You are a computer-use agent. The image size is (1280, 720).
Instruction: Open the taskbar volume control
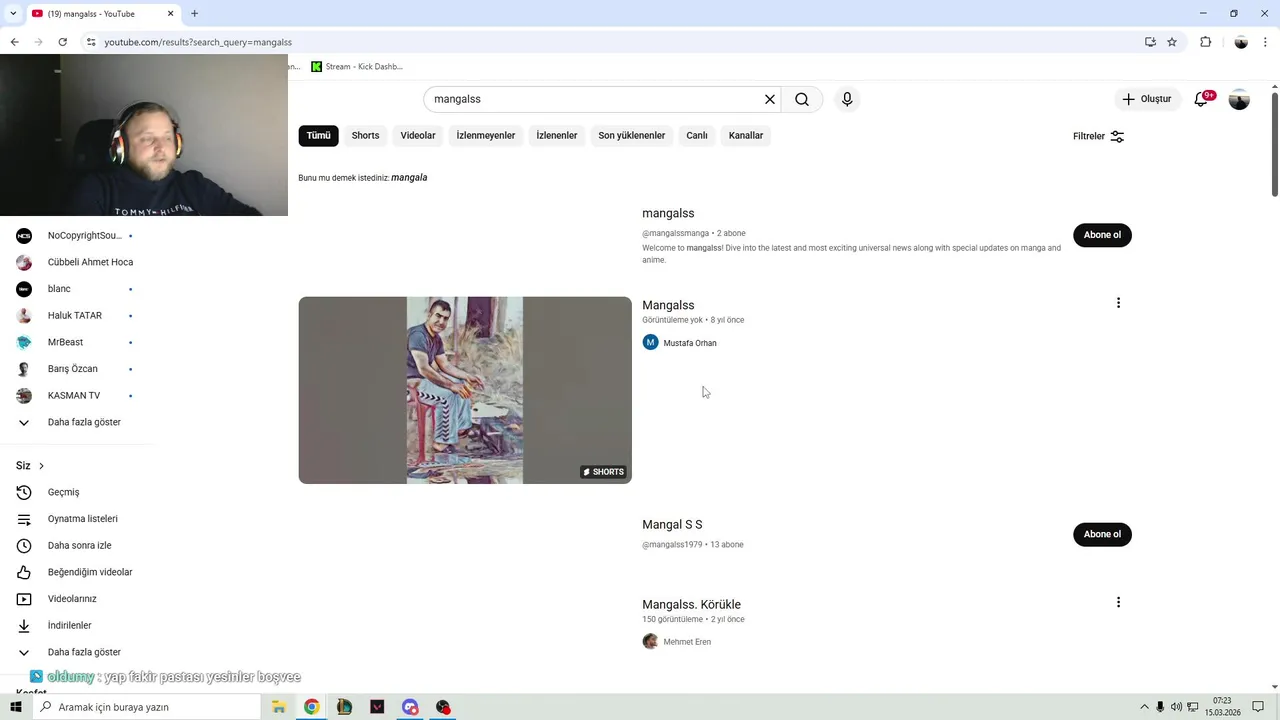coord(1176,707)
